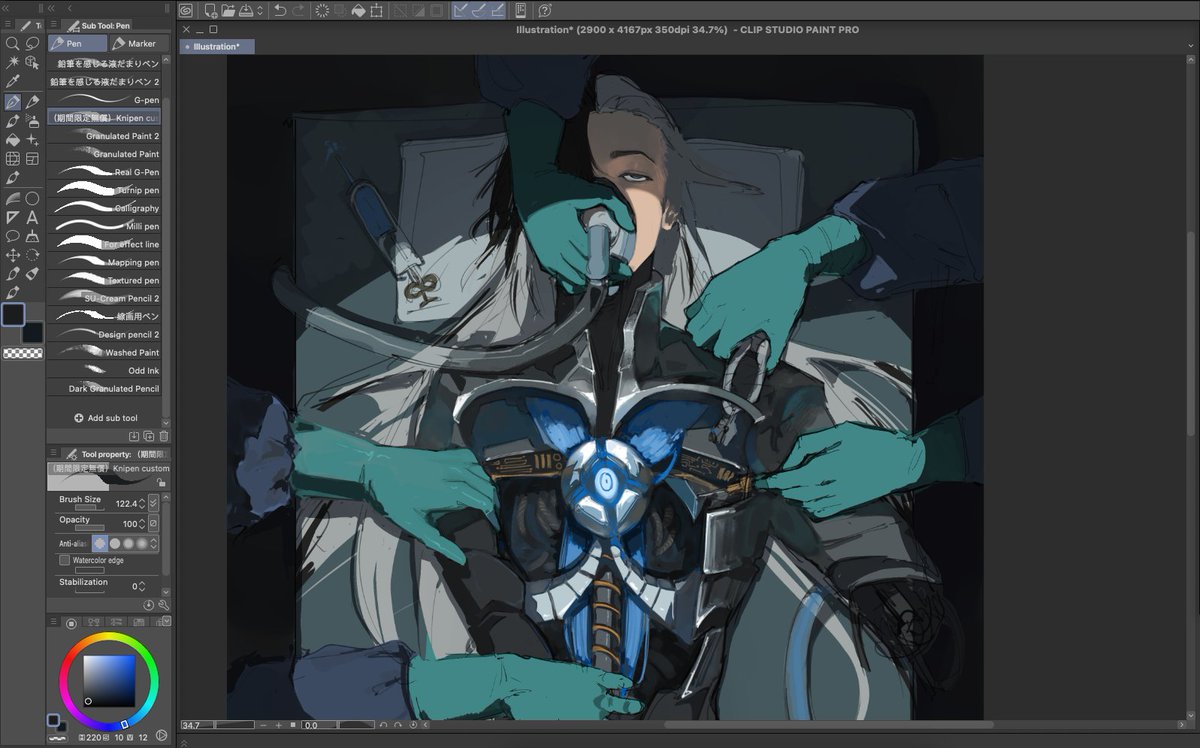This screenshot has height=748, width=1200.
Task: Select the Fill bucket tool
Action: pyautogui.click(x=12, y=140)
